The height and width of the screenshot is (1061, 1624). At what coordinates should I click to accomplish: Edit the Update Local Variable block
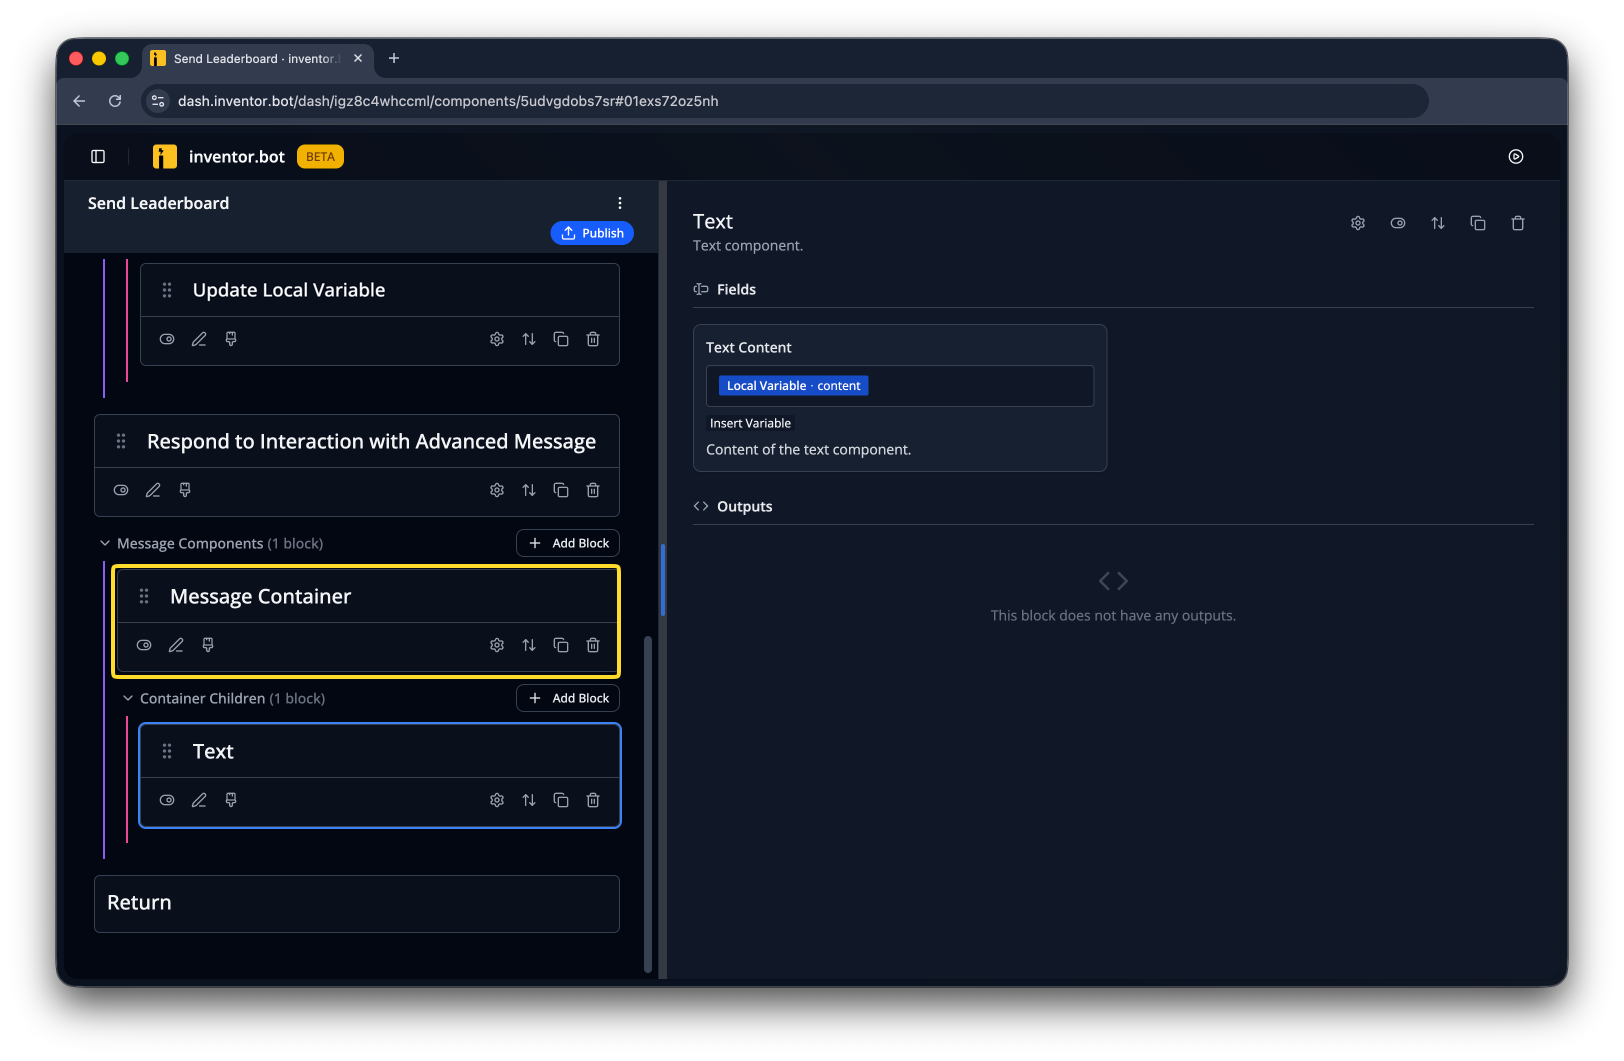[x=199, y=340]
